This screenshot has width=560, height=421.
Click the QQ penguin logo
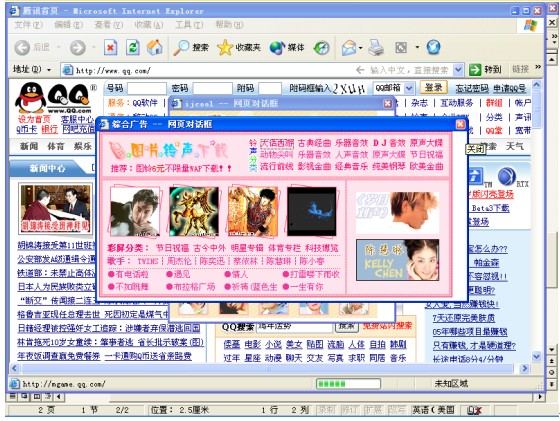pos(31,98)
